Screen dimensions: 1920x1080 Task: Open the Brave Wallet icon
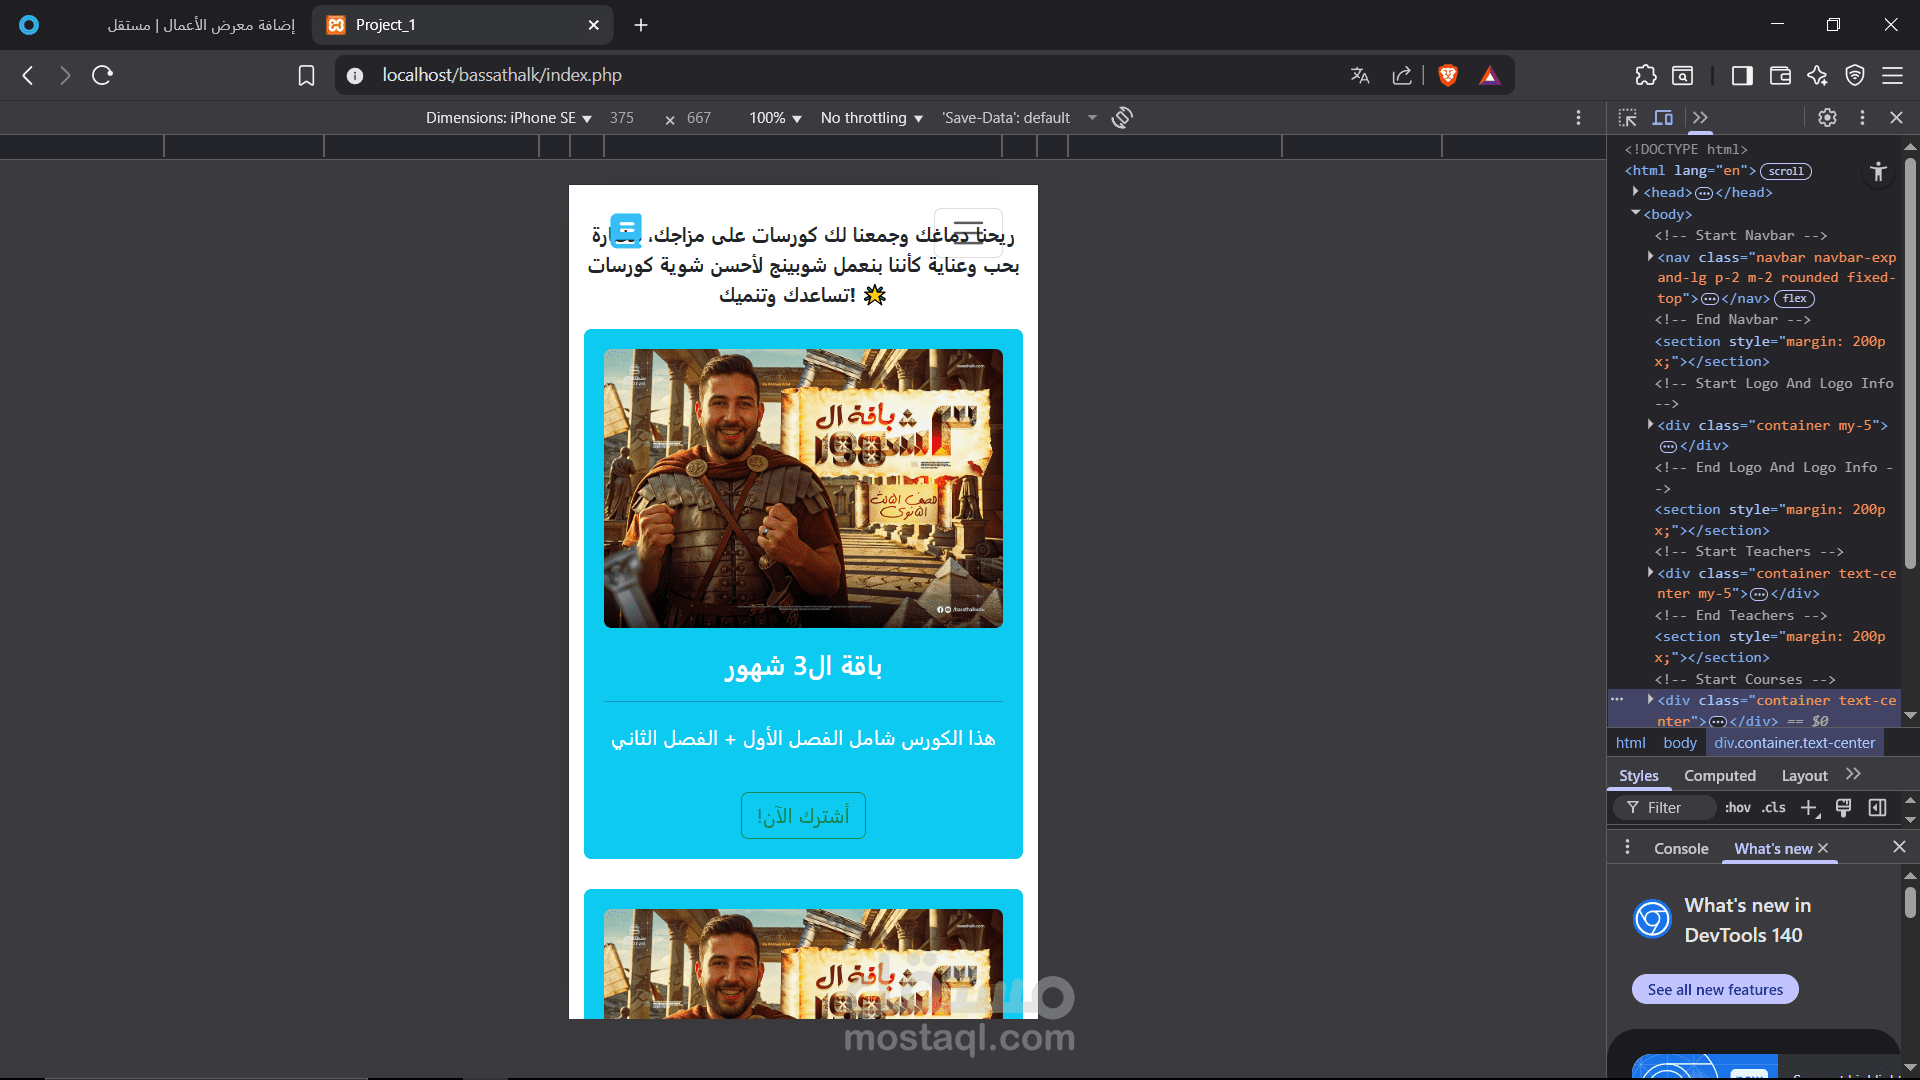(x=1780, y=75)
